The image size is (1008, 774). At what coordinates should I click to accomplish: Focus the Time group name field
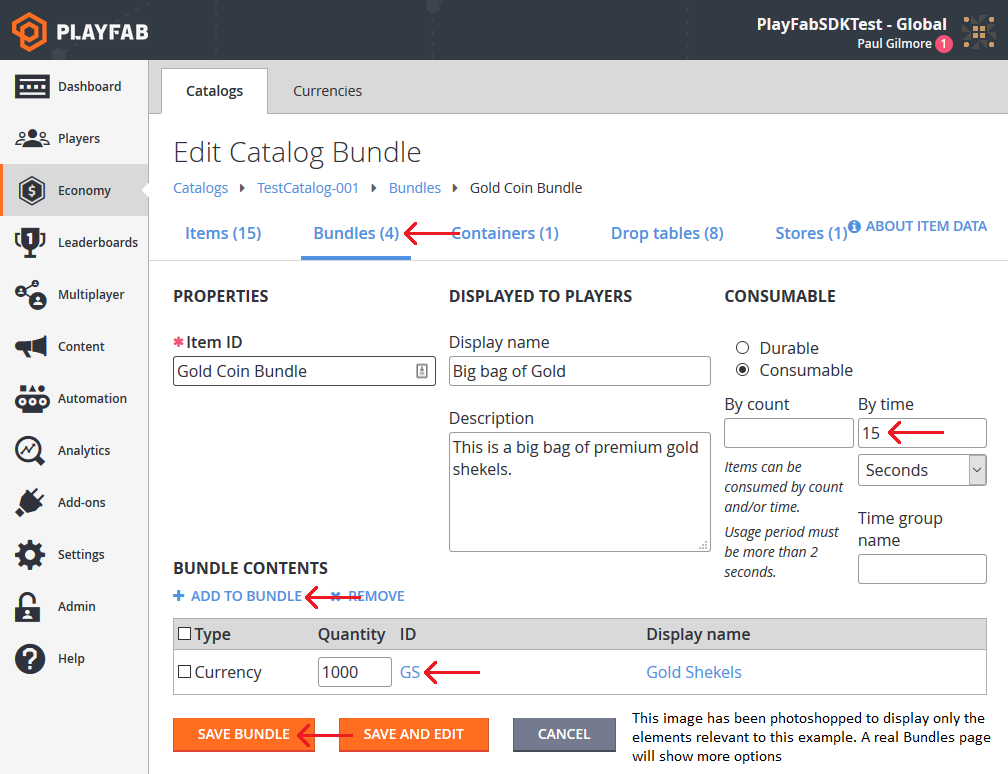click(x=922, y=569)
